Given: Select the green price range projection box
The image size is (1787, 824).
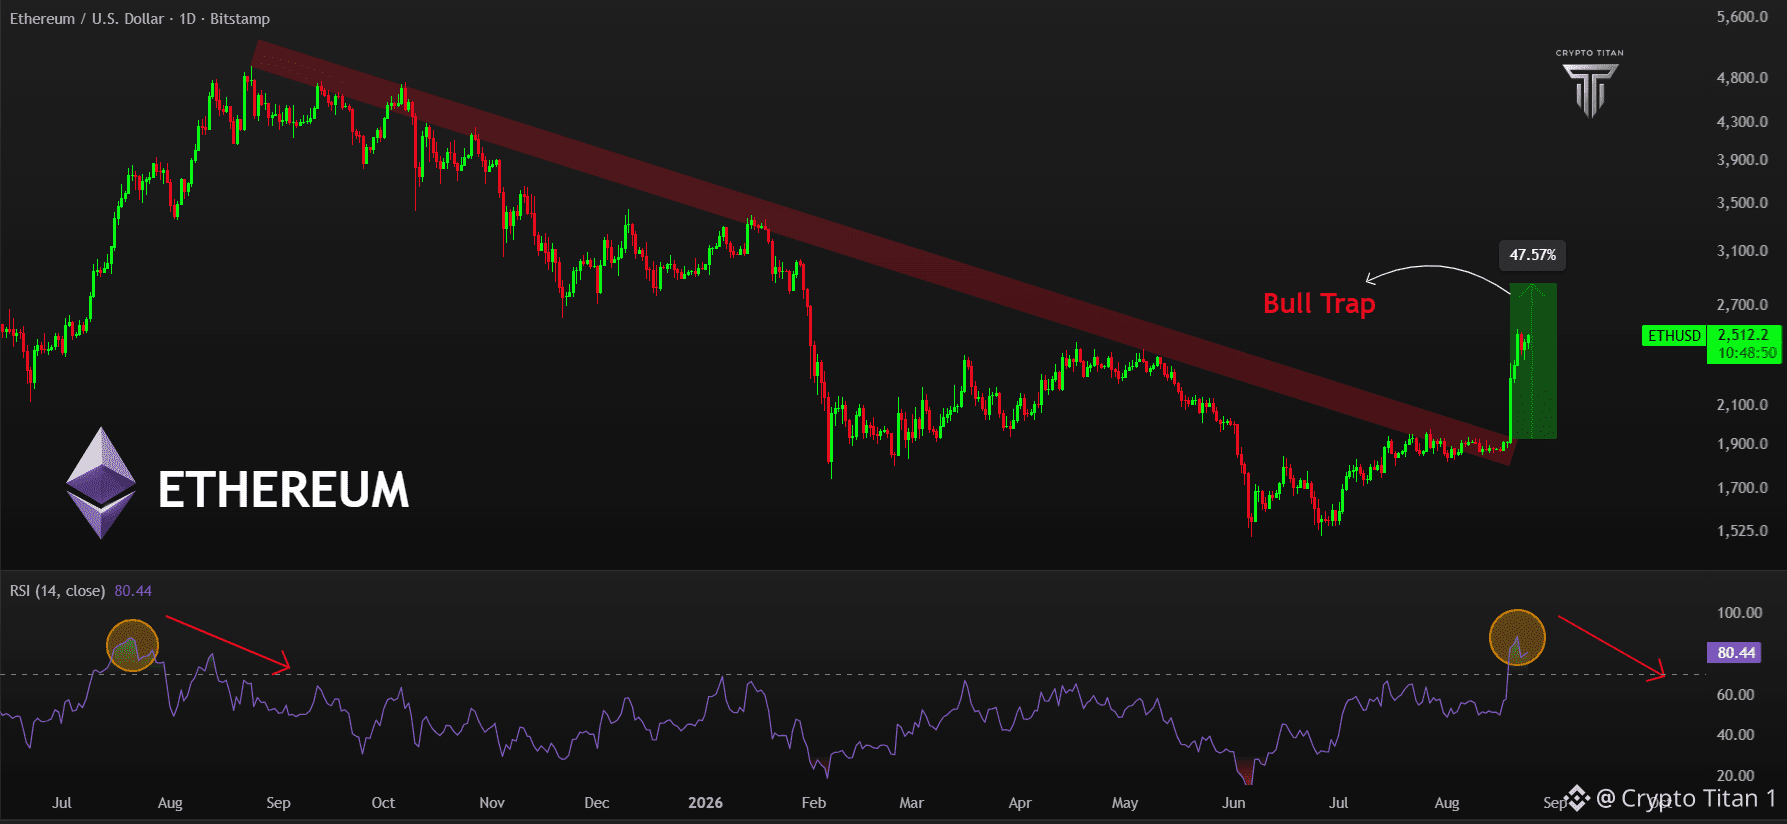Looking at the screenshot, I should [1532, 361].
